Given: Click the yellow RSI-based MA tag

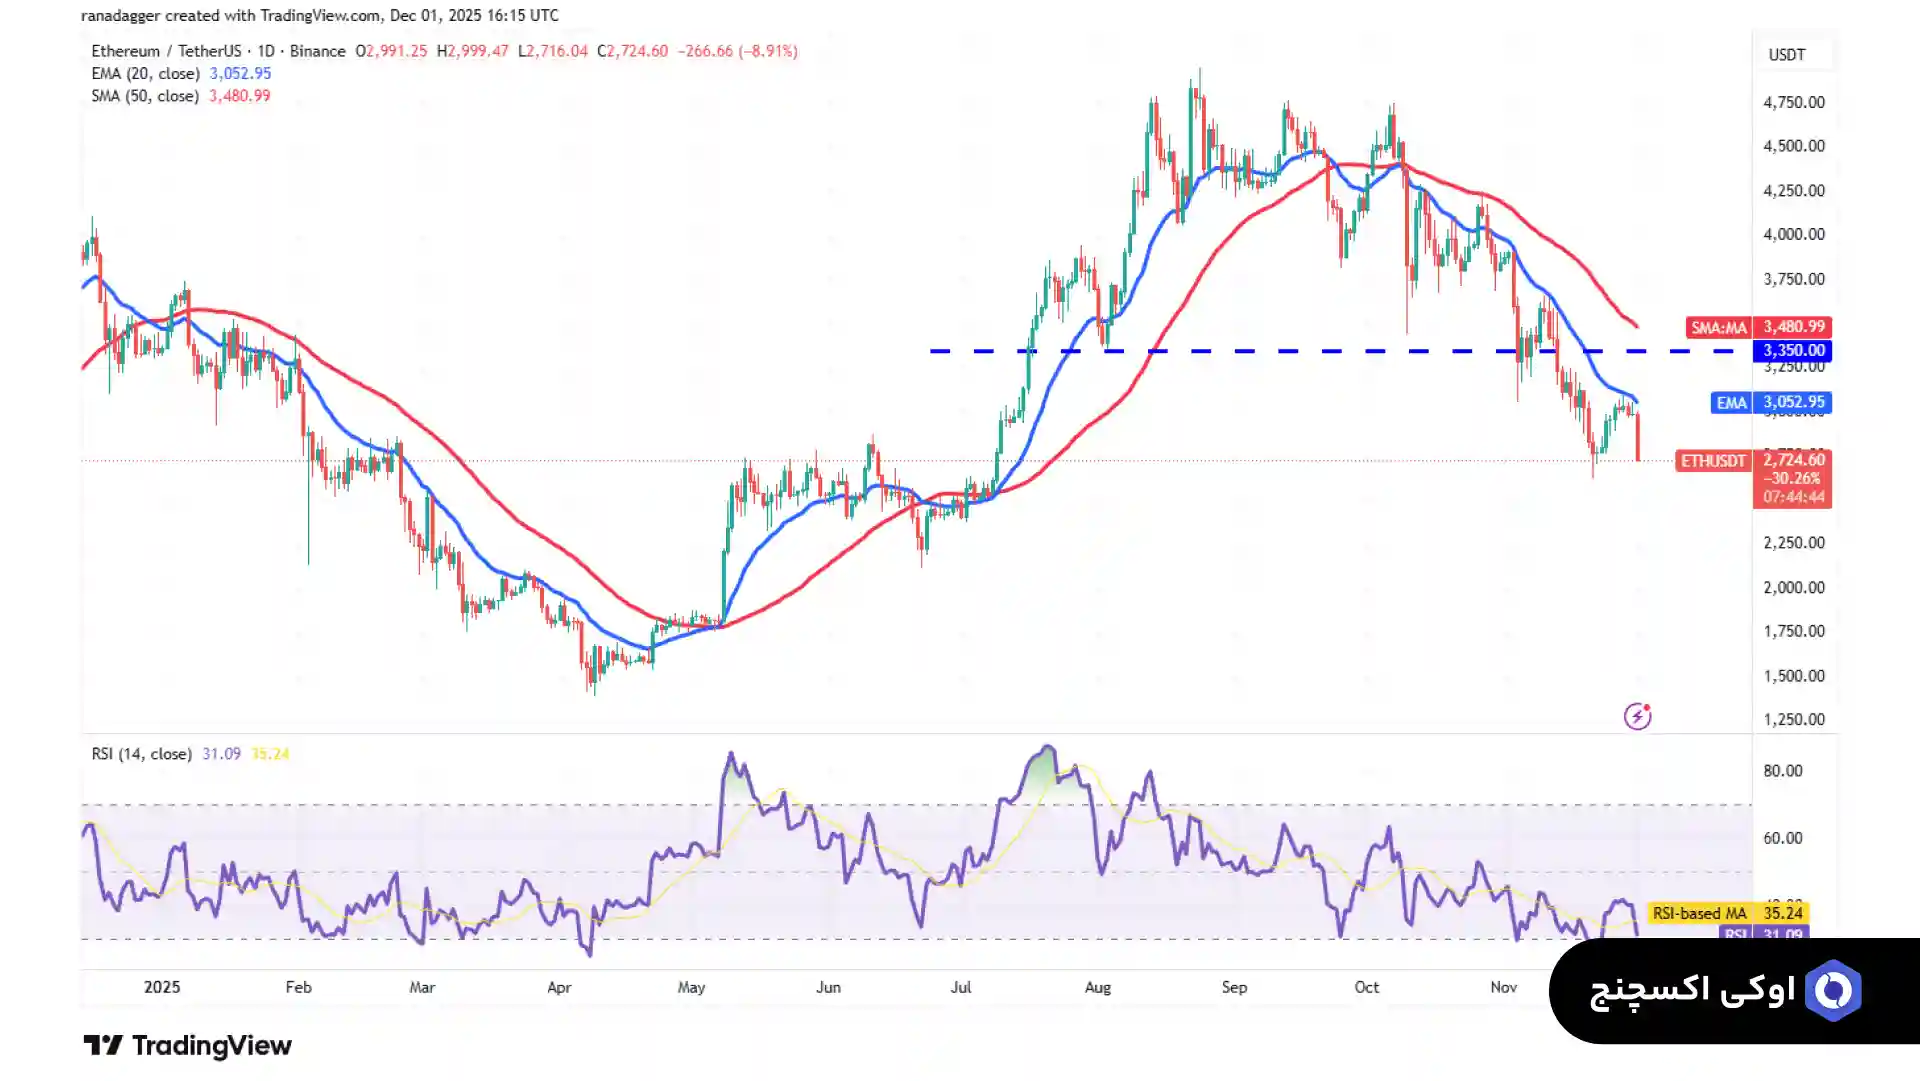Looking at the screenshot, I should coord(1699,913).
